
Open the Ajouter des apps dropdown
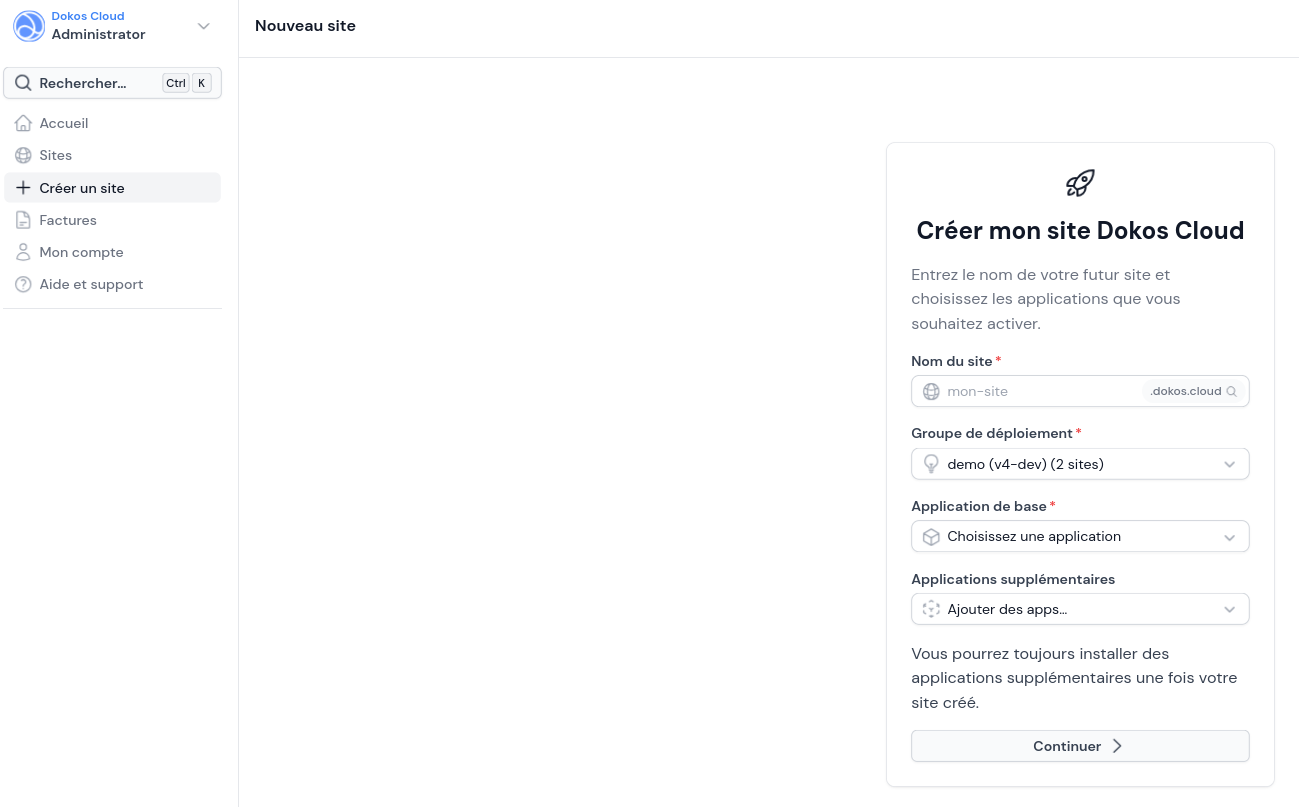coord(1080,609)
